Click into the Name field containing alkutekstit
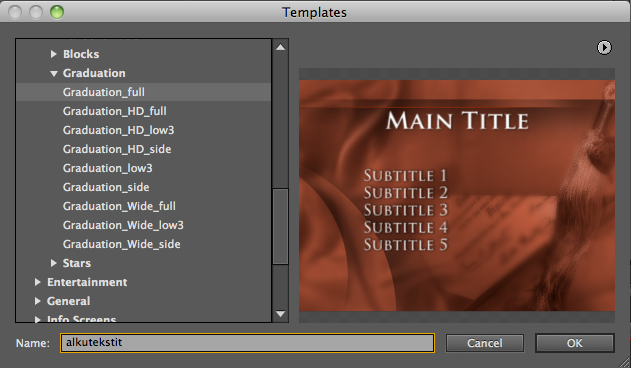Viewport: 631px width, 368px height. click(247, 343)
